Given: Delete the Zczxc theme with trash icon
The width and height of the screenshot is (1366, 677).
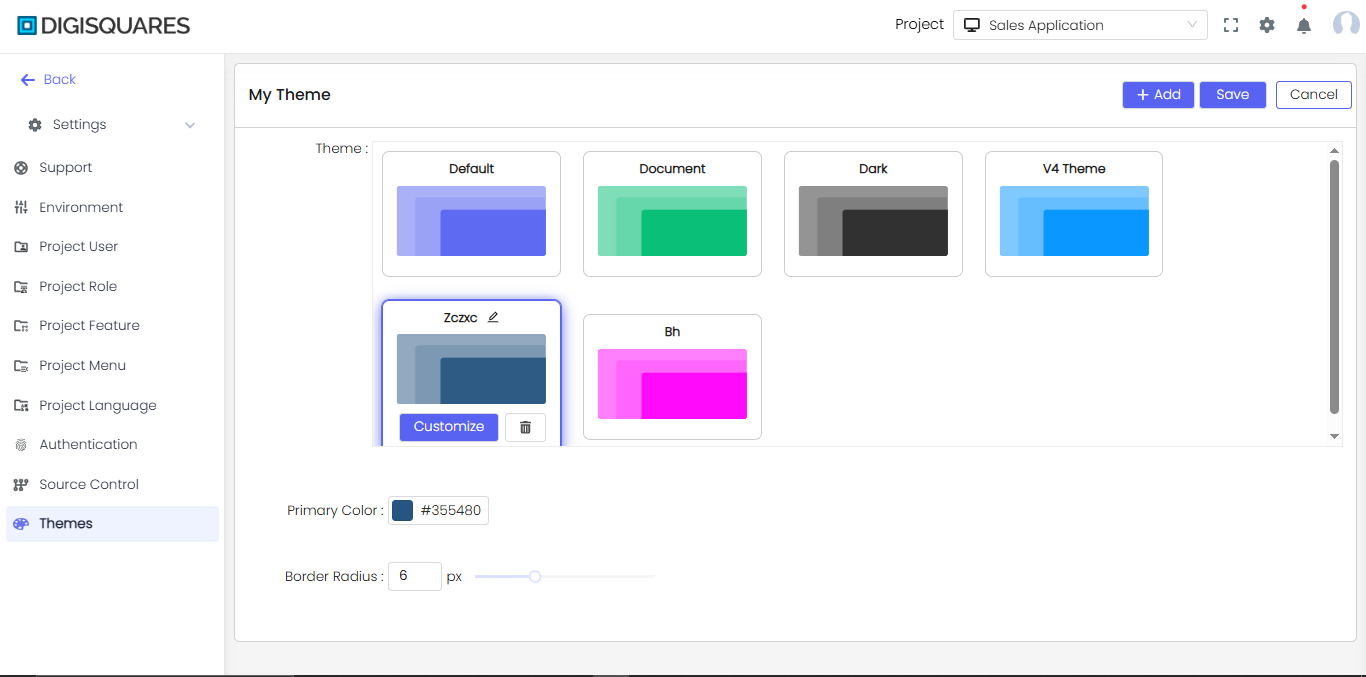Looking at the screenshot, I should tap(525, 427).
